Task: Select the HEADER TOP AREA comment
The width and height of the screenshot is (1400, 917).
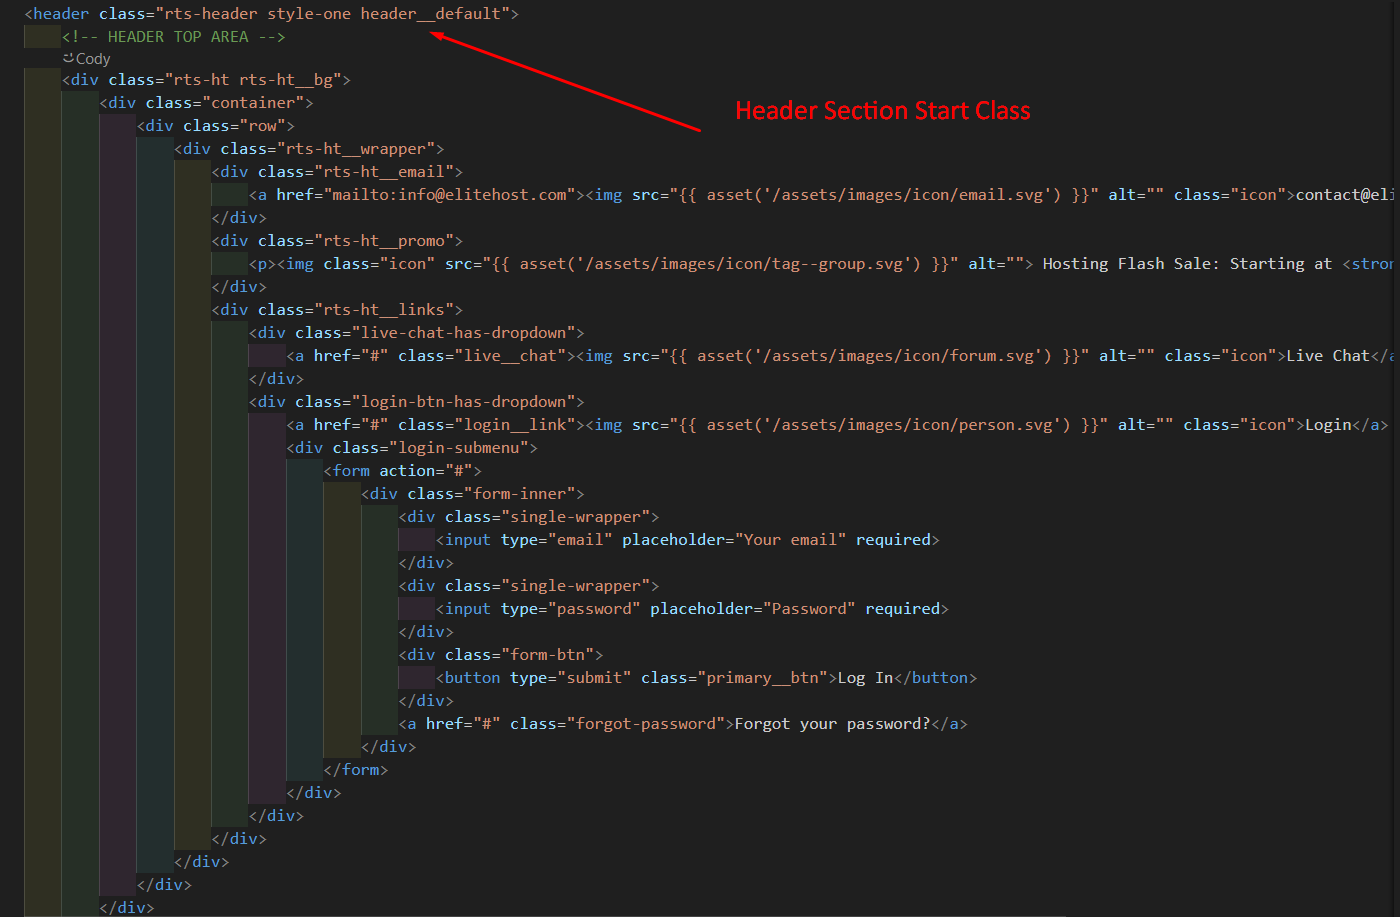Action: [174, 37]
